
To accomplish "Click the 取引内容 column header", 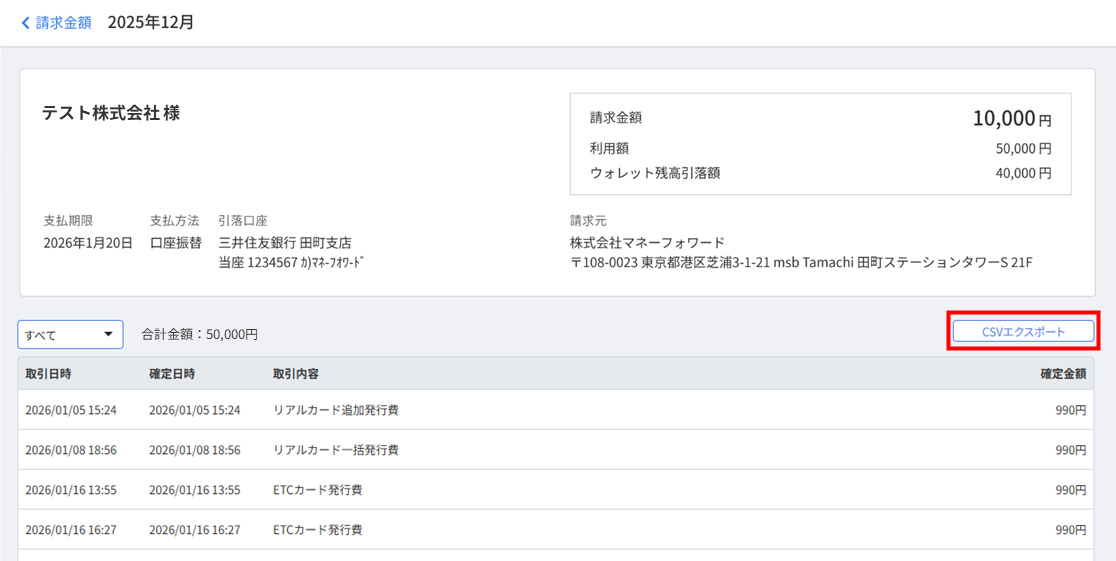I will coord(296,374).
